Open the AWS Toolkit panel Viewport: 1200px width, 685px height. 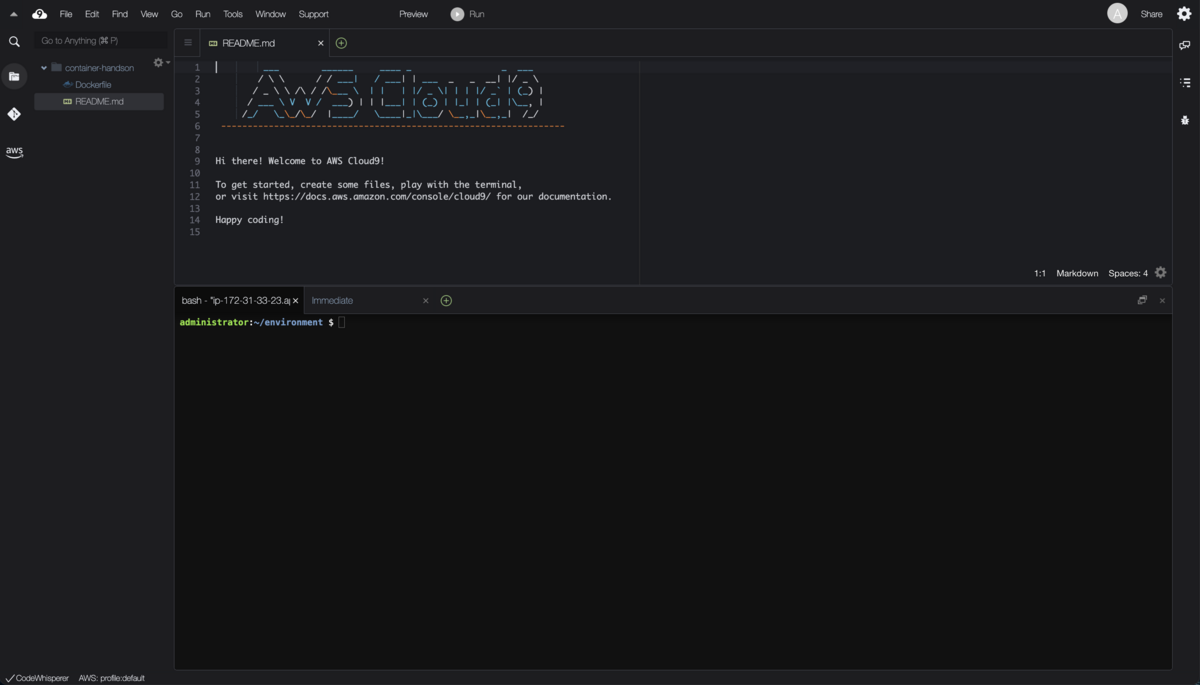[14, 152]
